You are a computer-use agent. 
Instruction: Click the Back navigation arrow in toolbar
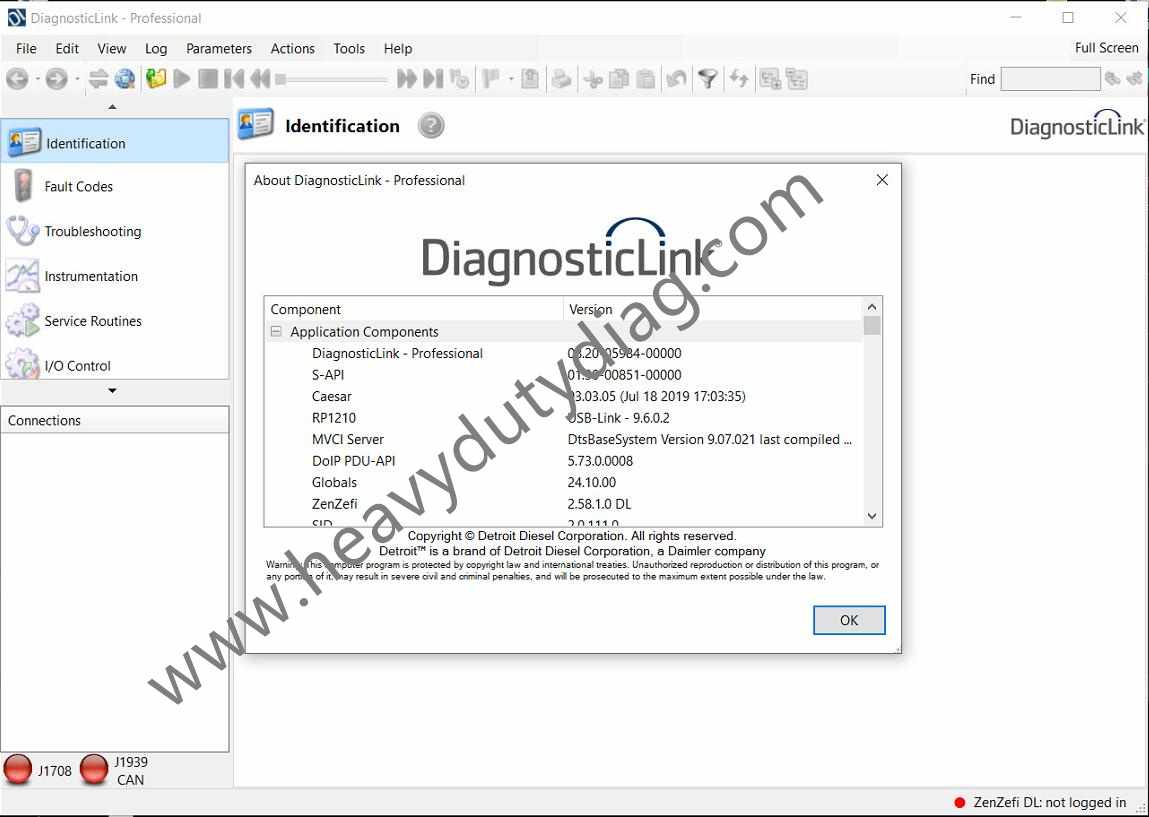pyautogui.click(x=18, y=79)
